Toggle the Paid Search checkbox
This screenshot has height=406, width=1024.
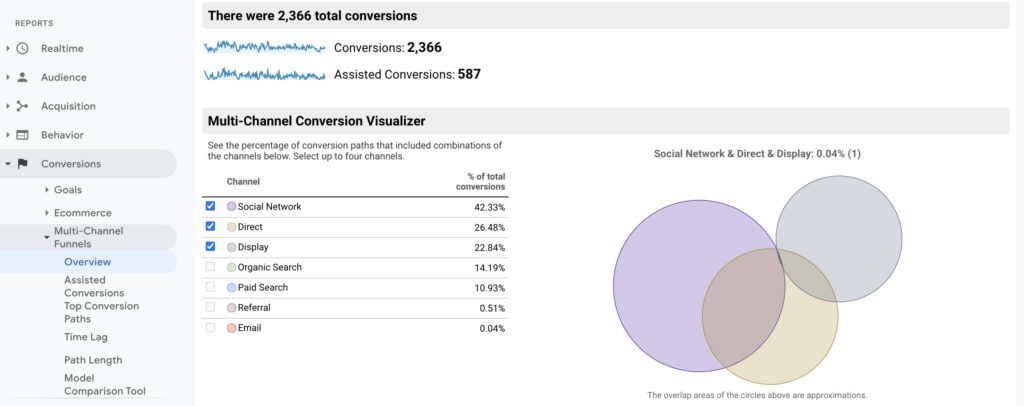coord(210,287)
